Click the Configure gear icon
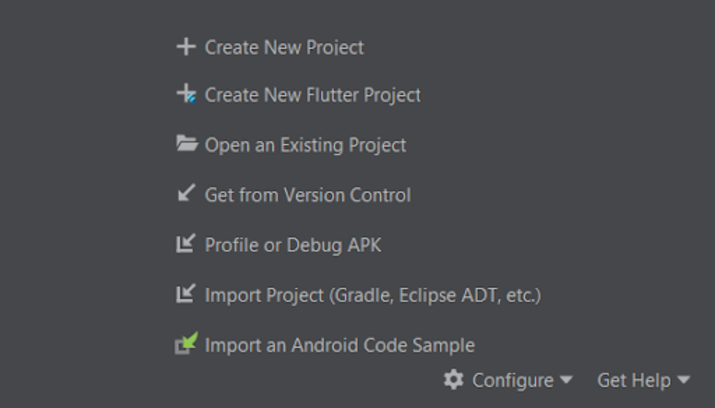715x408 pixels. pos(454,380)
